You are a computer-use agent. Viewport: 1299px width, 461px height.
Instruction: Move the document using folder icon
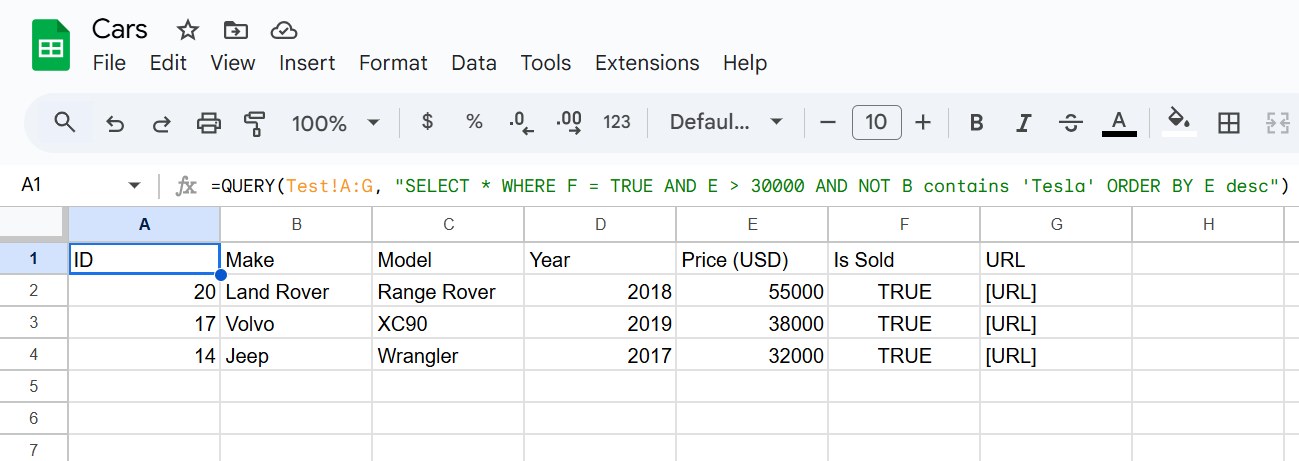tap(236, 29)
